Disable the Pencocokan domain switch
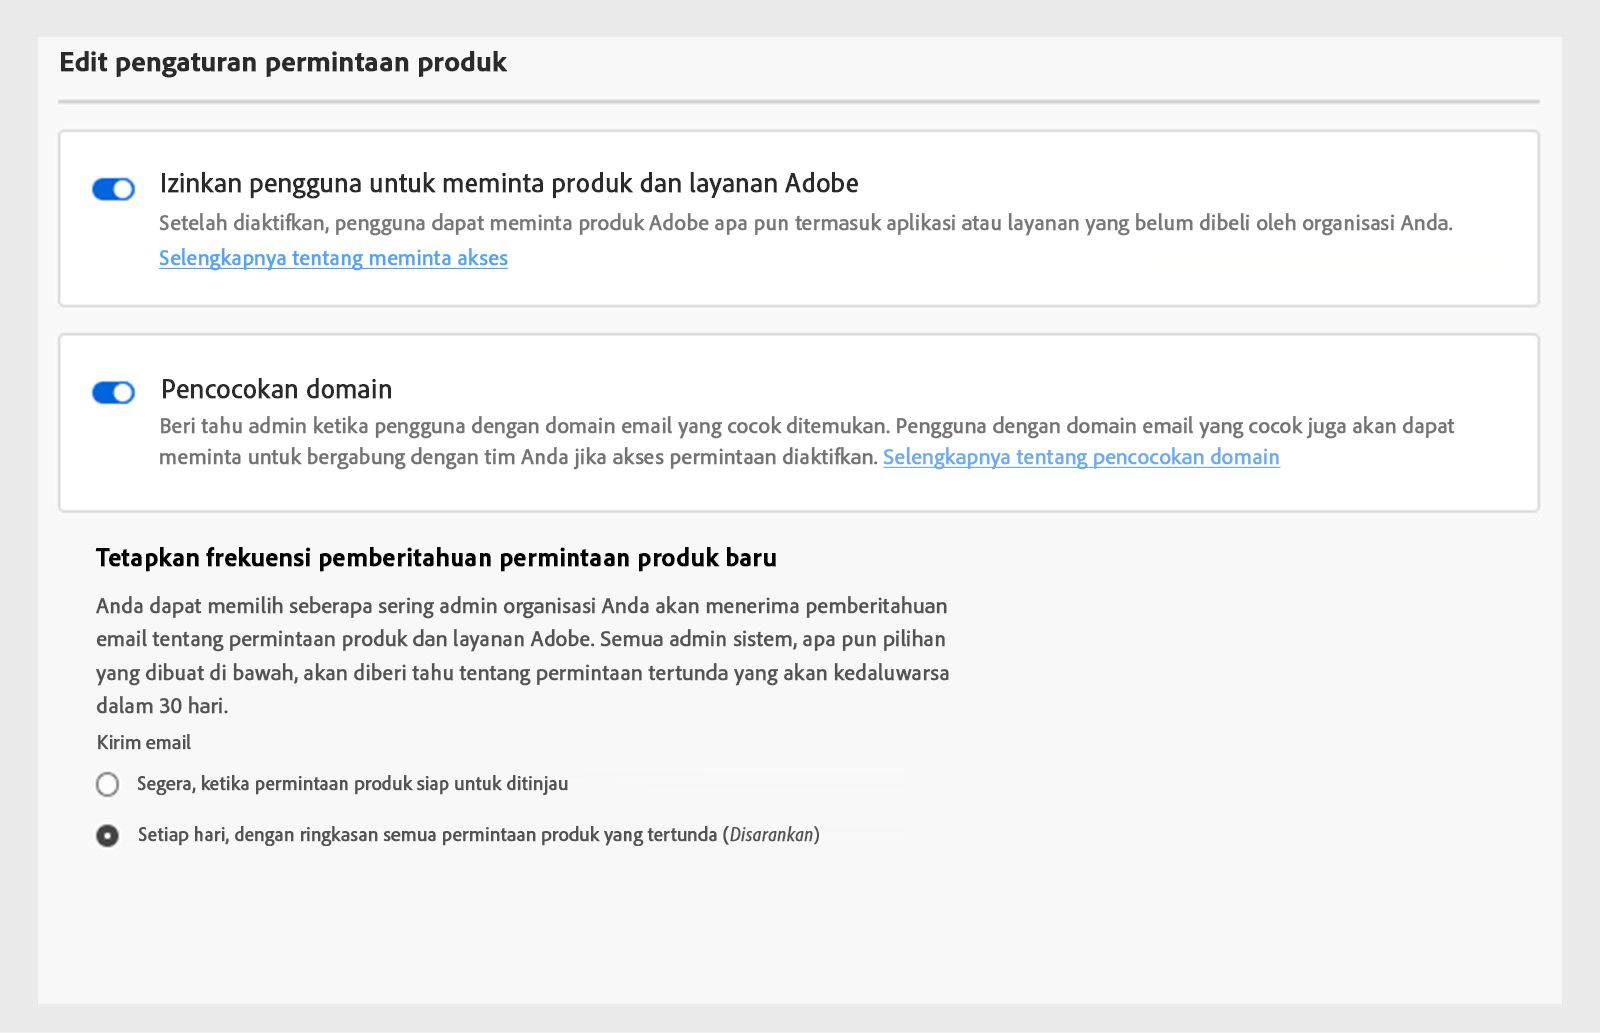The height and width of the screenshot is (1033, 1600). pyautogui.click(x=113, y=393)
